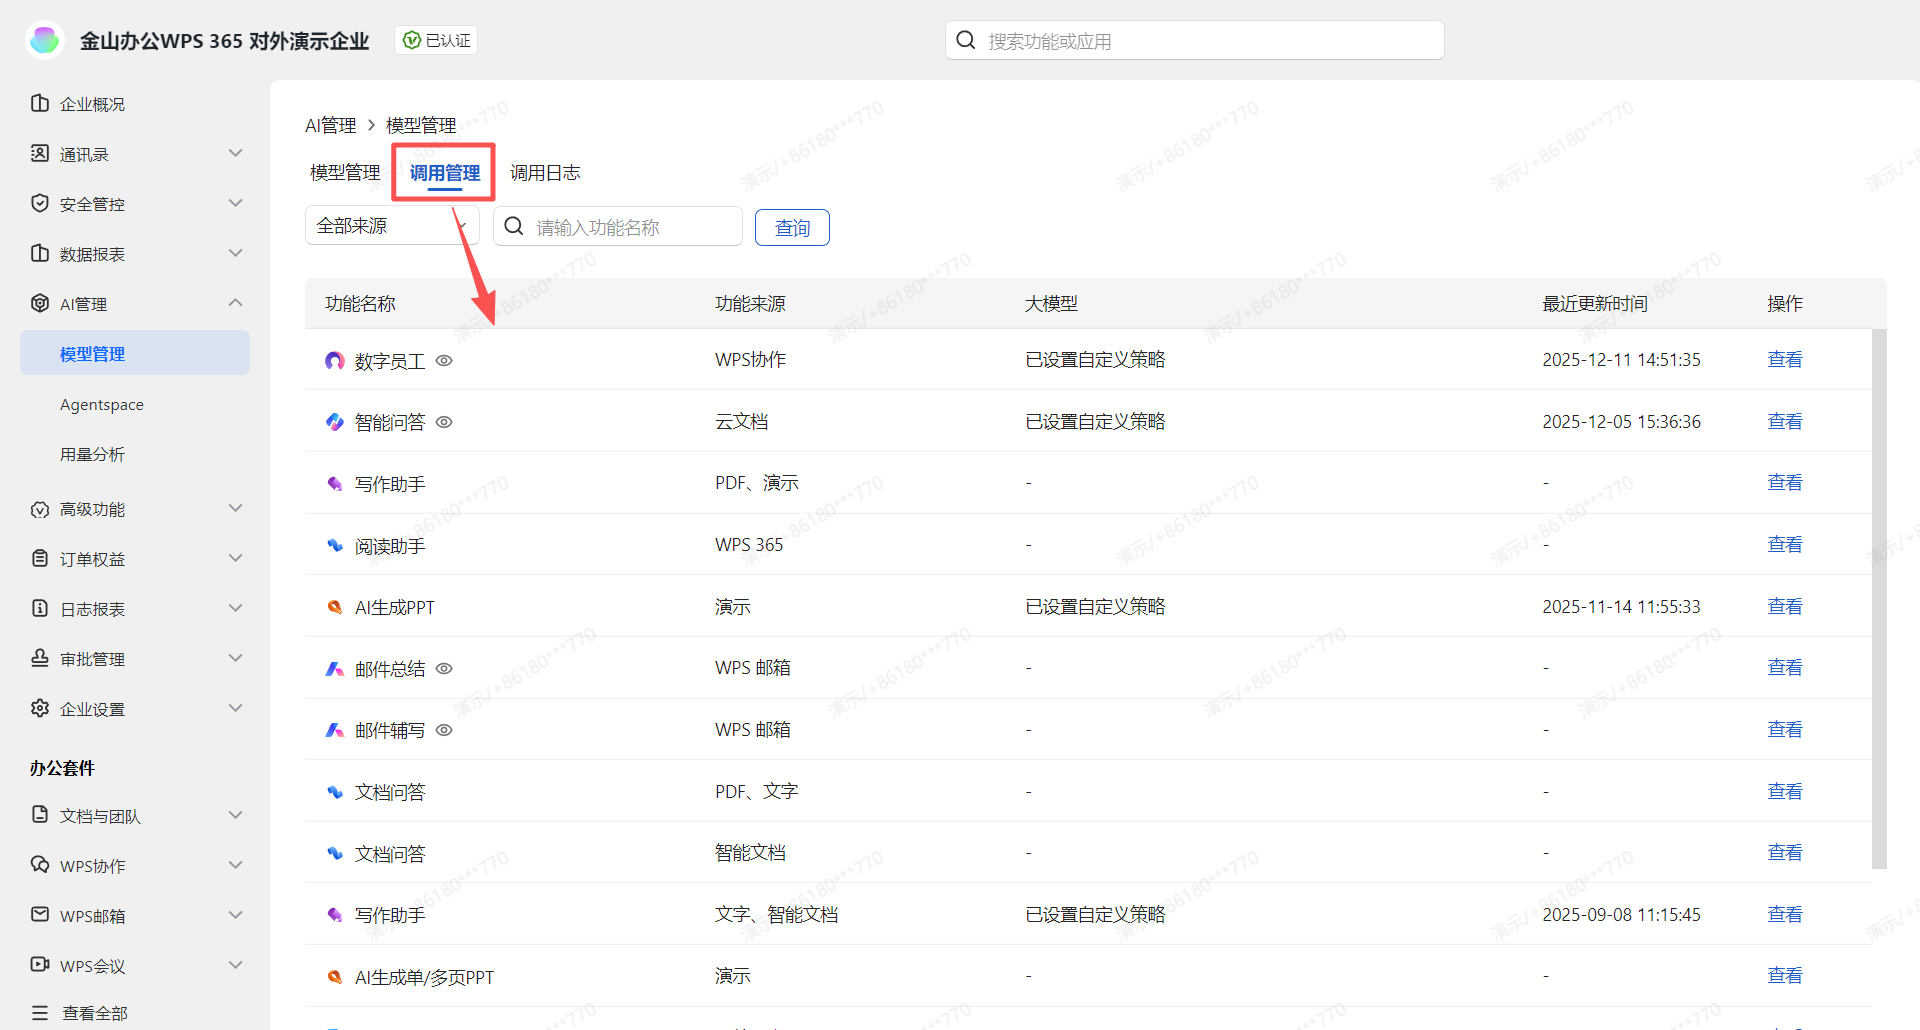This screenshot has height=1030, width=1920.
Task: Click the 数字员工 feature icon
Action: [x=335, y=360]
